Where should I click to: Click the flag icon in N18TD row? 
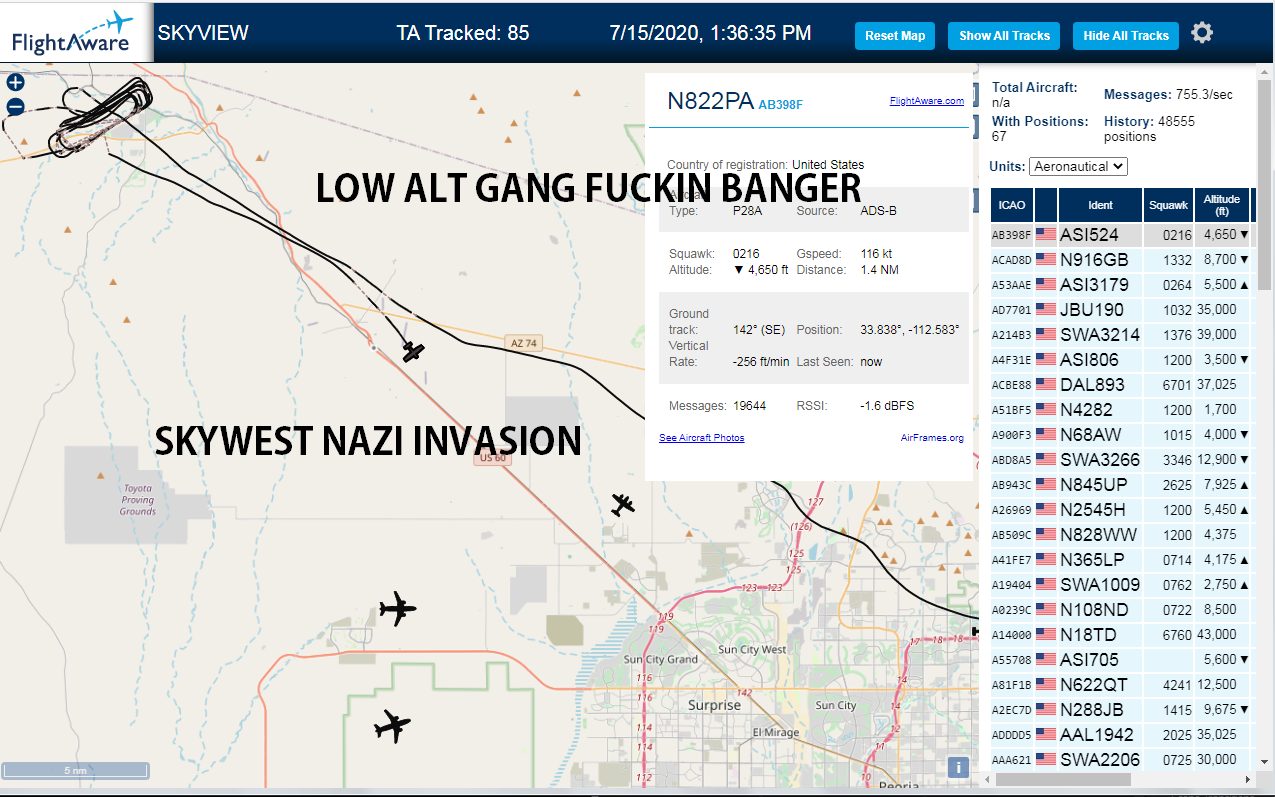[1046, 635]
